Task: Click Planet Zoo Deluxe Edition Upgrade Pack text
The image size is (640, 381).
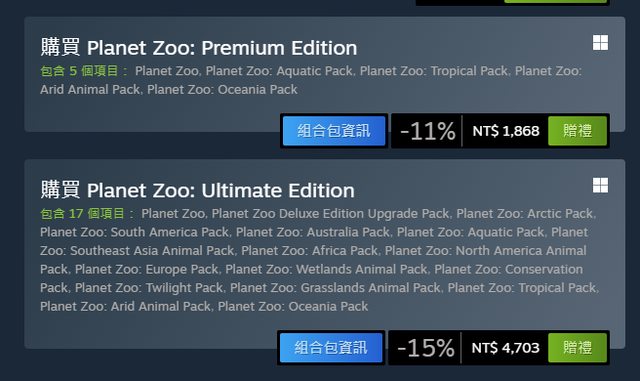Action: pyautogui.click(x=330, y=214)
